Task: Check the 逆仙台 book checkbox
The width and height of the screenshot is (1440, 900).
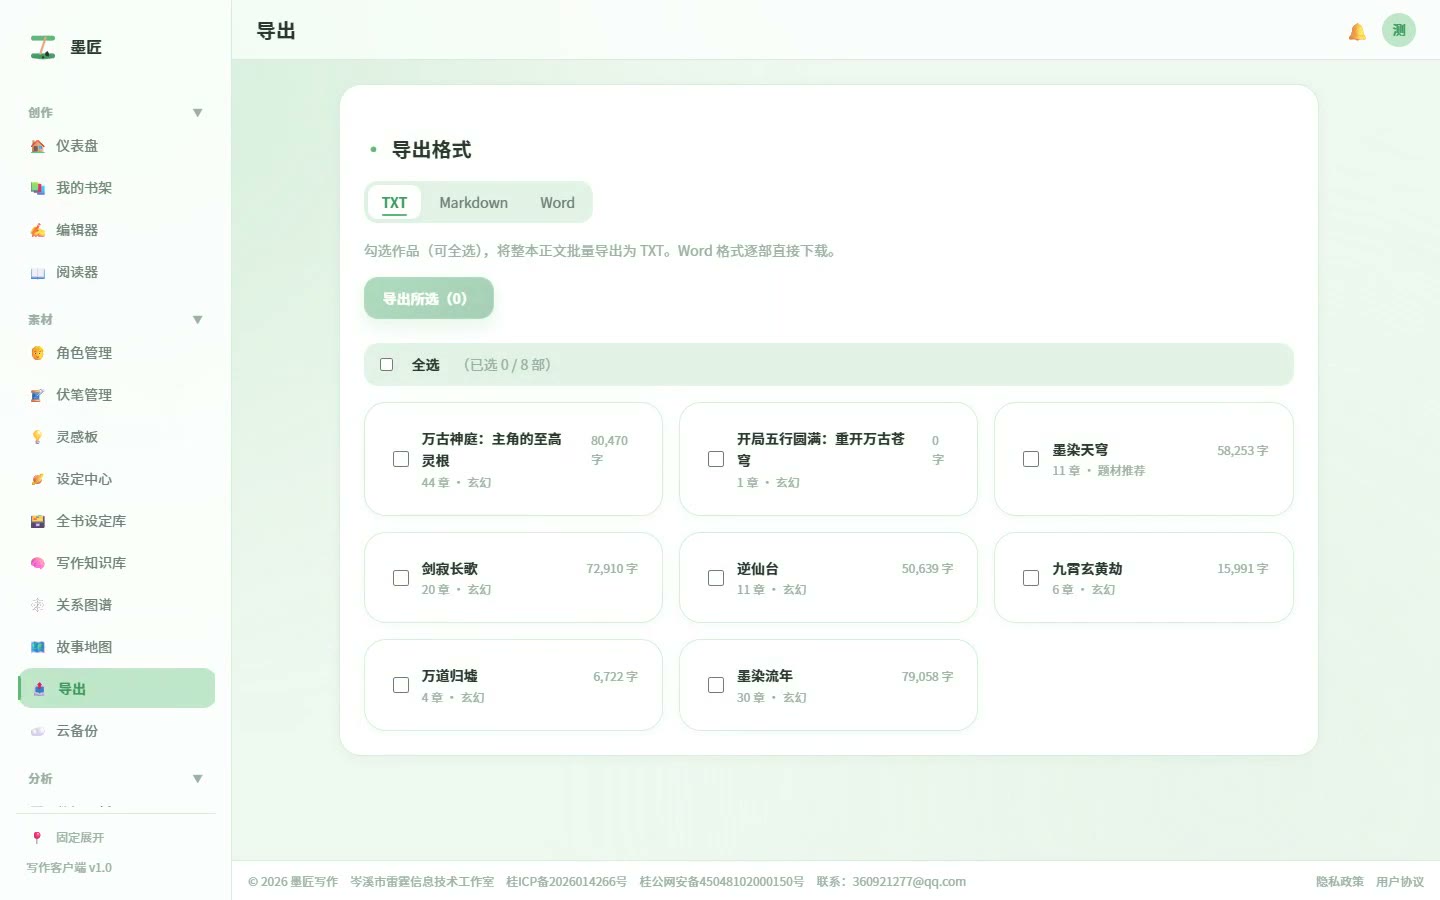Action: coord(716,578)
